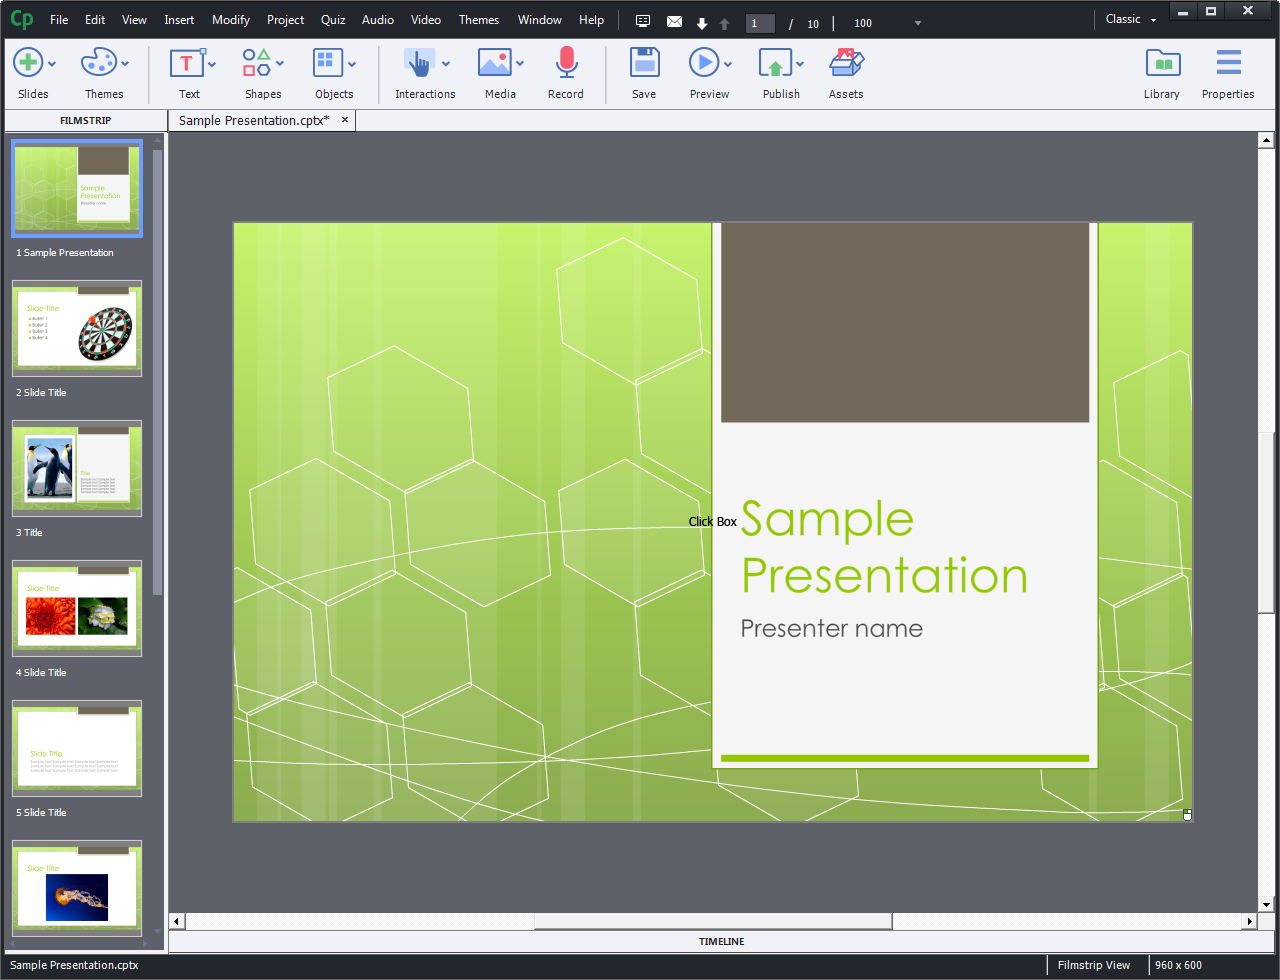Image resolution: width=1280 pixels, height=980 pixels.
Task: Open the Slides tool icon
Action: [27, 62]
